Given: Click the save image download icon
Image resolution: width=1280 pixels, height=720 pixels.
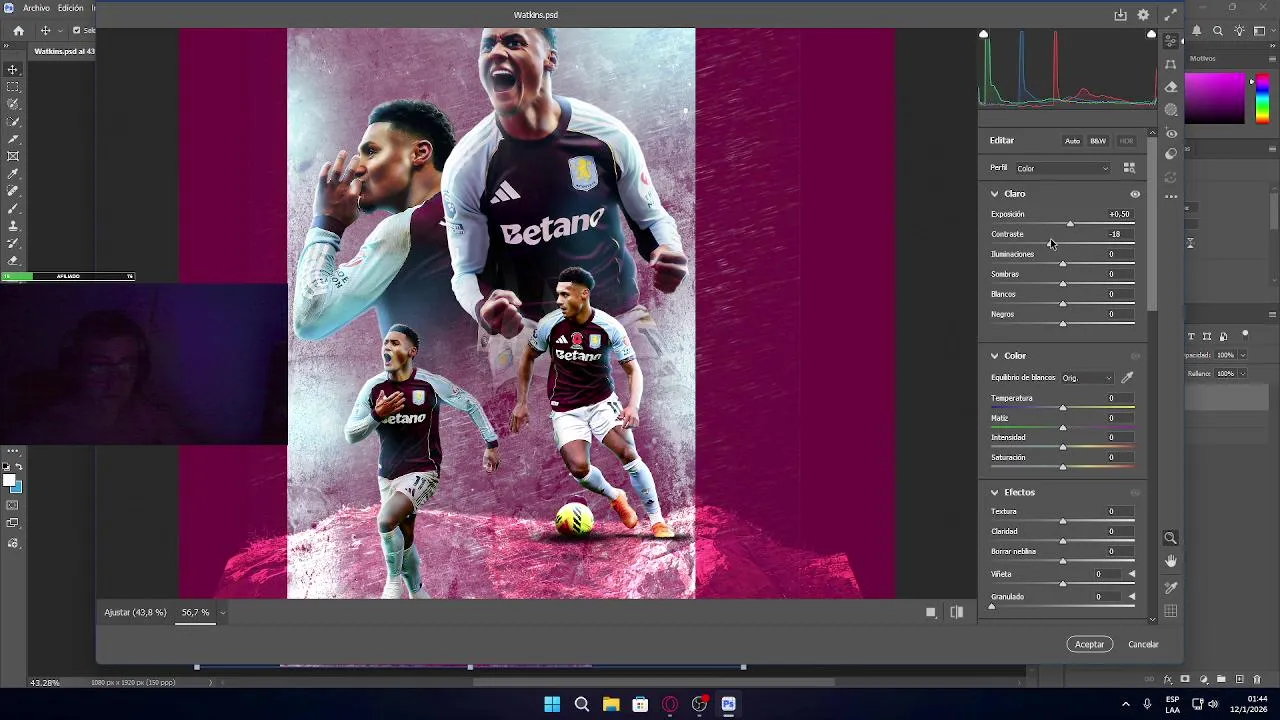Looking at the screenshot, I should (1121, 15).
